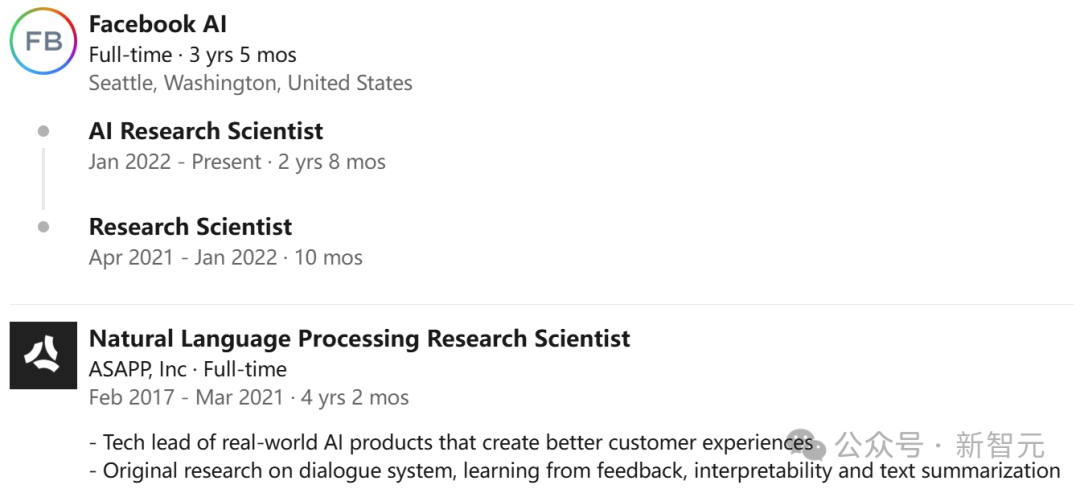Select the AI Research Scientist title
Viewport: 1080px width, 489px height.
point(206,131)
